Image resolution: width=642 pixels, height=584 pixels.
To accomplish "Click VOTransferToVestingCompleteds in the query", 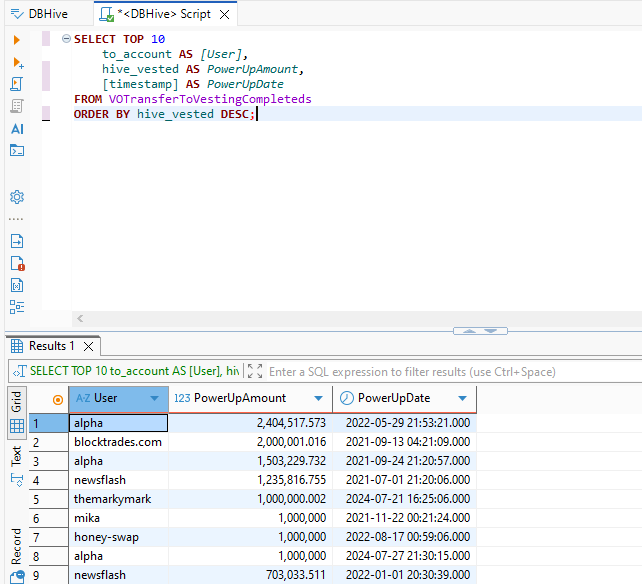I will coord(210,99).
